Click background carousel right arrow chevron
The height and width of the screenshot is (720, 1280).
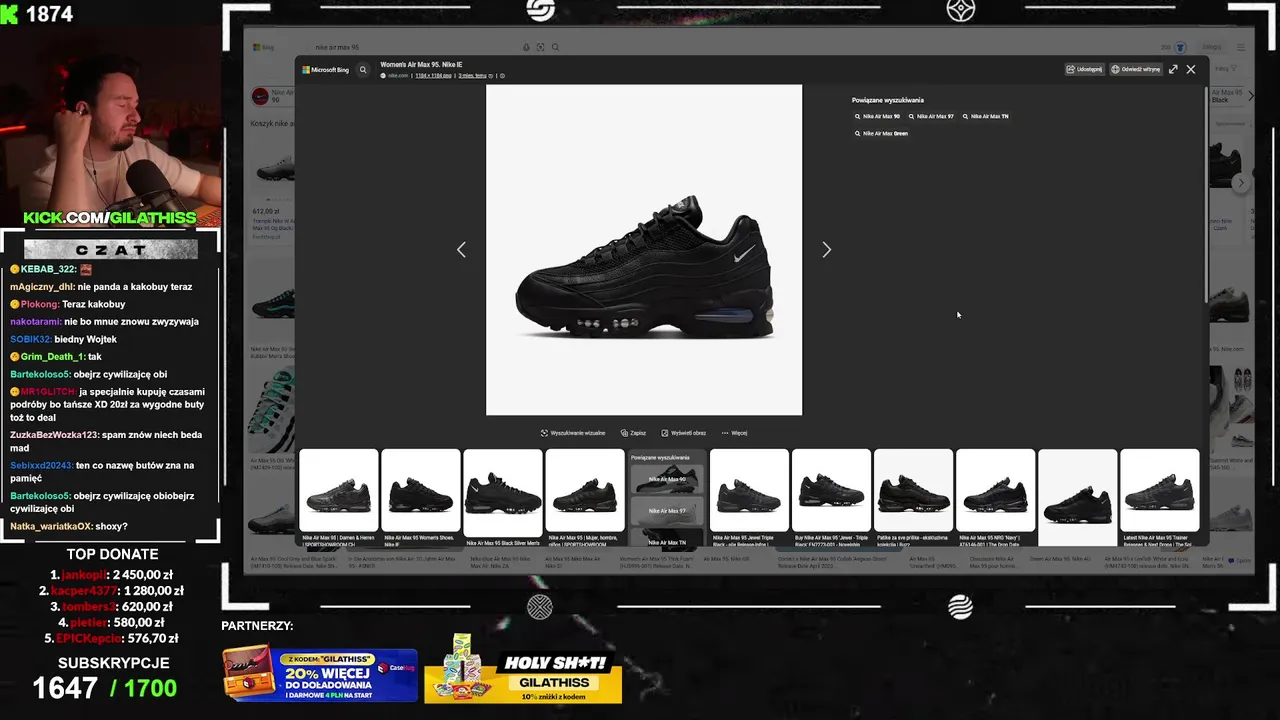(x=1241, y=183)
